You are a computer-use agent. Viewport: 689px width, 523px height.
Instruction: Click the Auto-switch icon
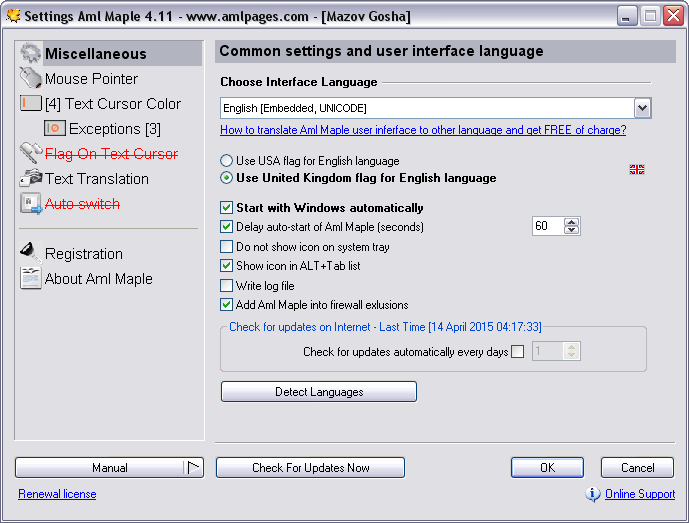30,203
